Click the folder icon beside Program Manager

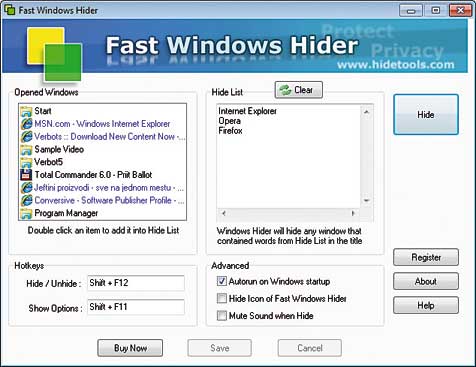[x=26, y=213]
